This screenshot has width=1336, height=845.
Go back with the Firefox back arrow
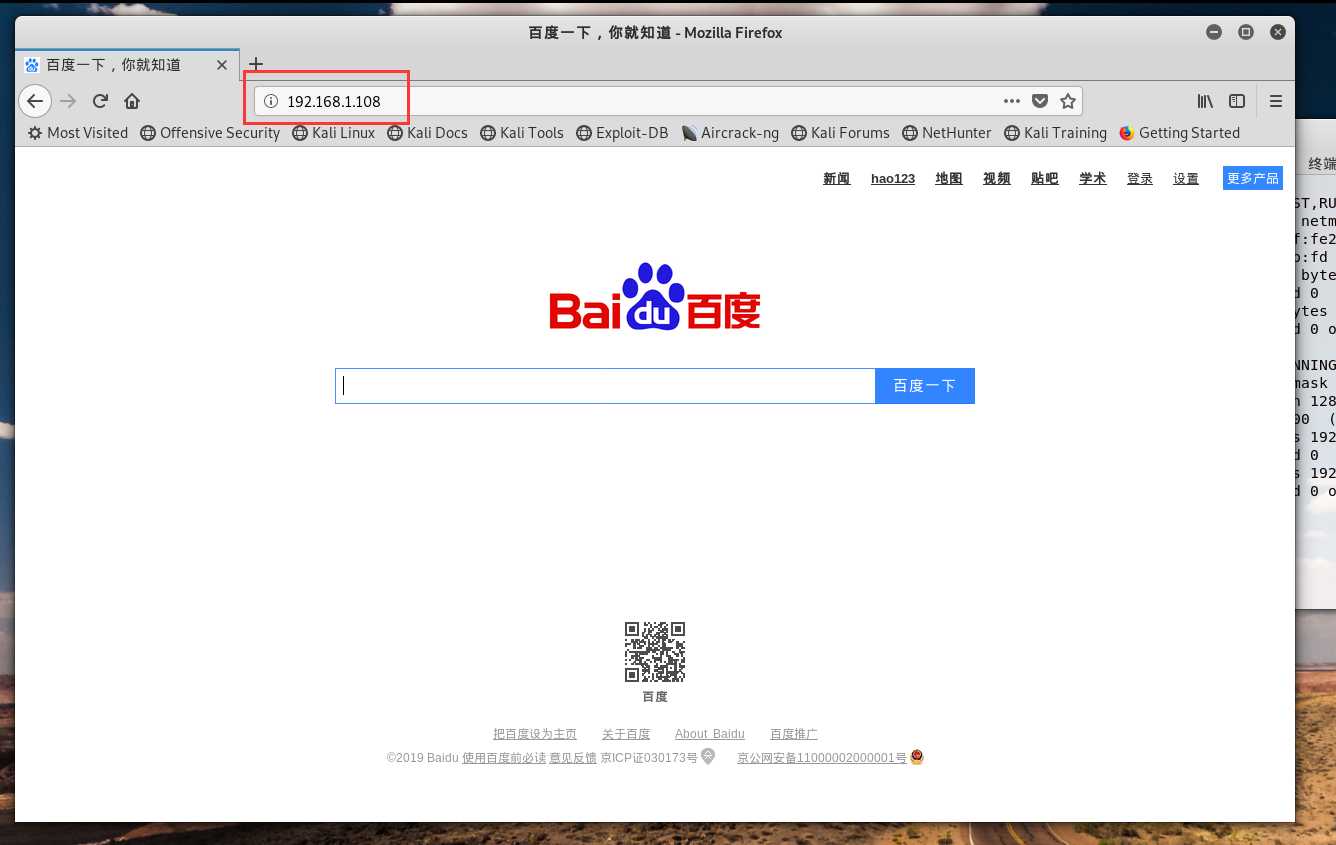[x=35, y=101]
